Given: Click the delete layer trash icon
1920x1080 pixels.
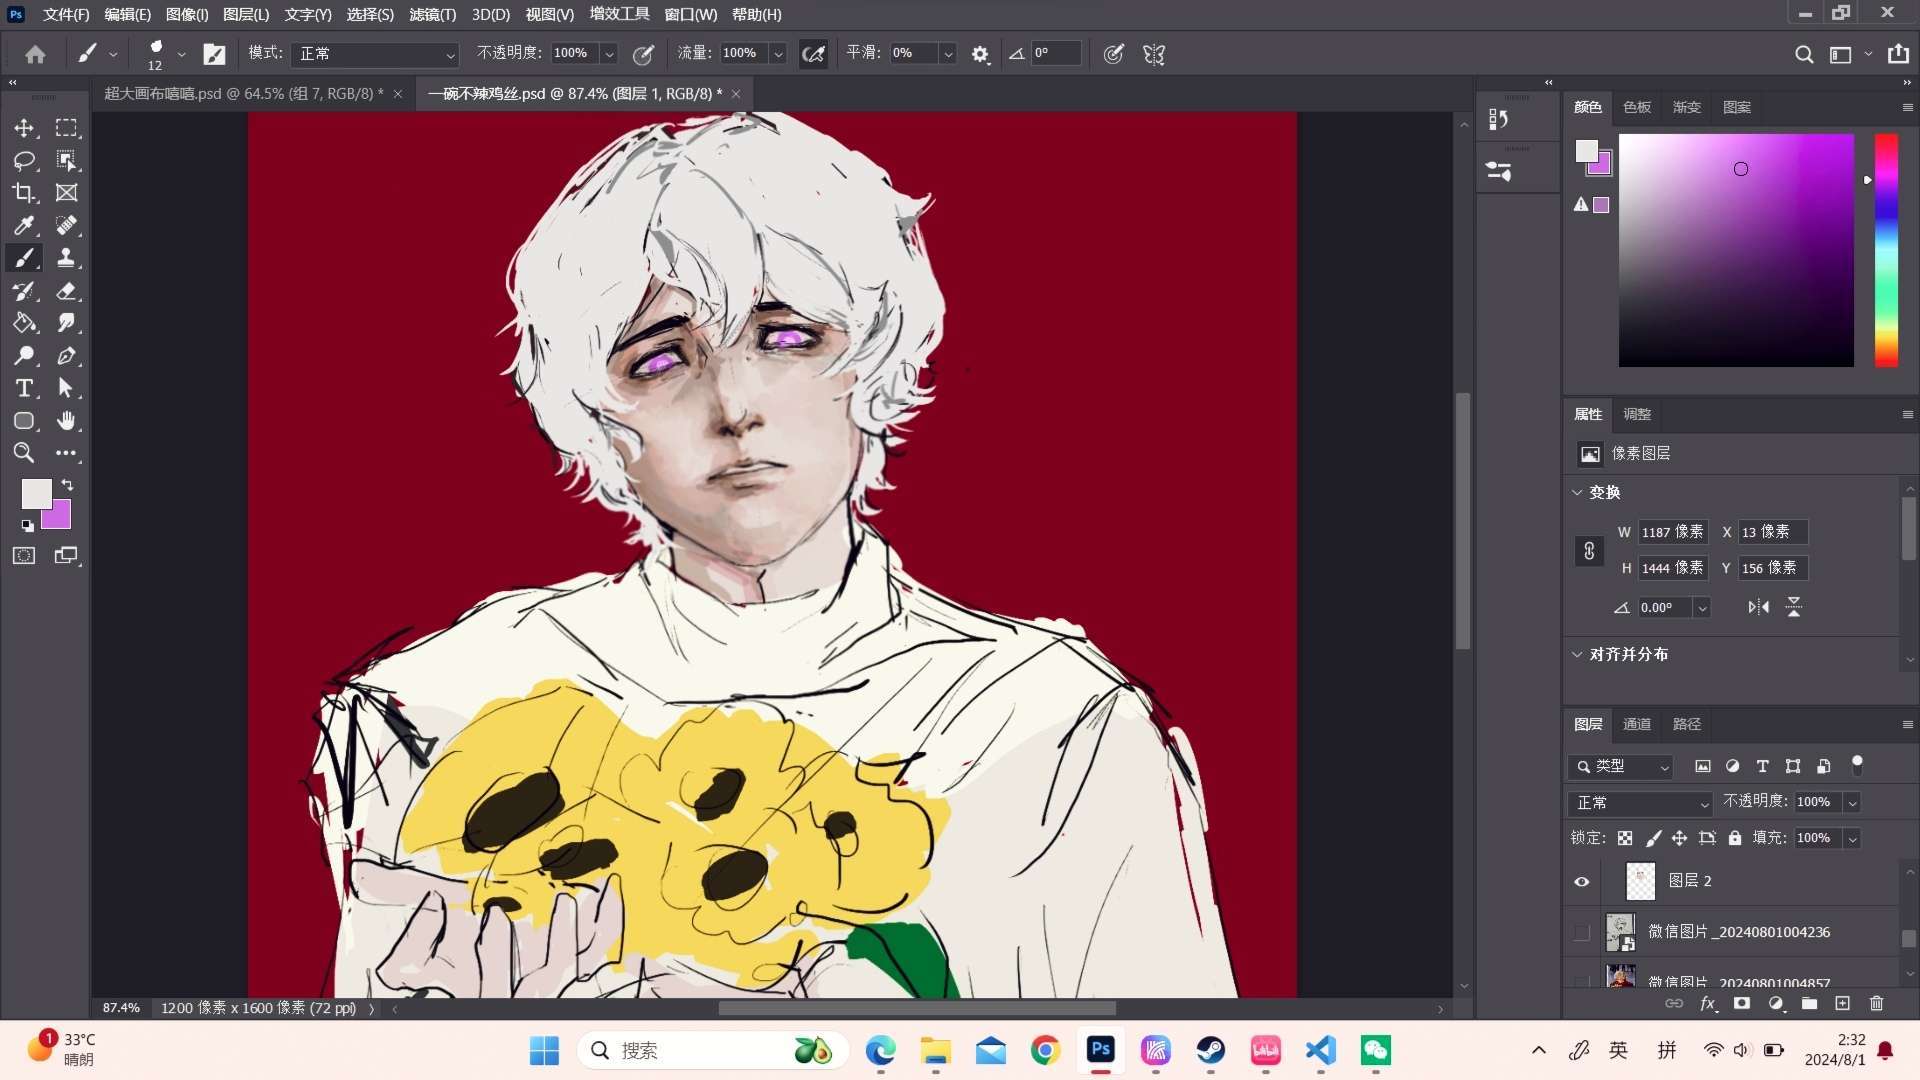Looking at the screenshot, I should point(1876,1003).
